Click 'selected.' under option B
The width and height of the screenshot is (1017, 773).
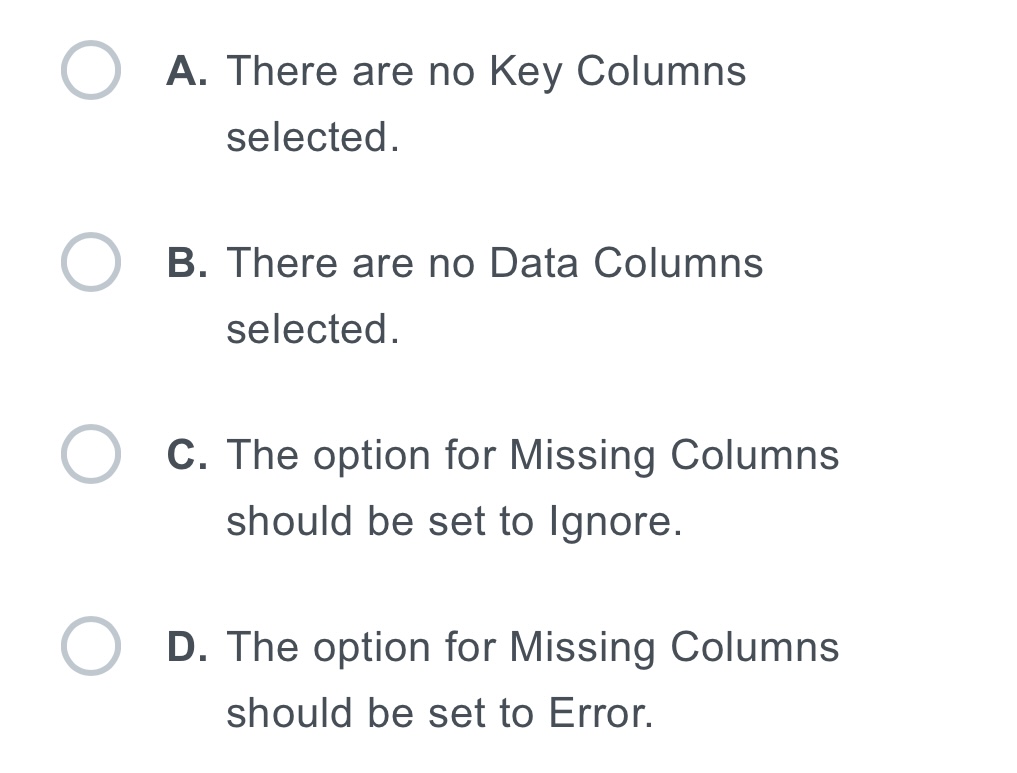[x=313, y=328]
